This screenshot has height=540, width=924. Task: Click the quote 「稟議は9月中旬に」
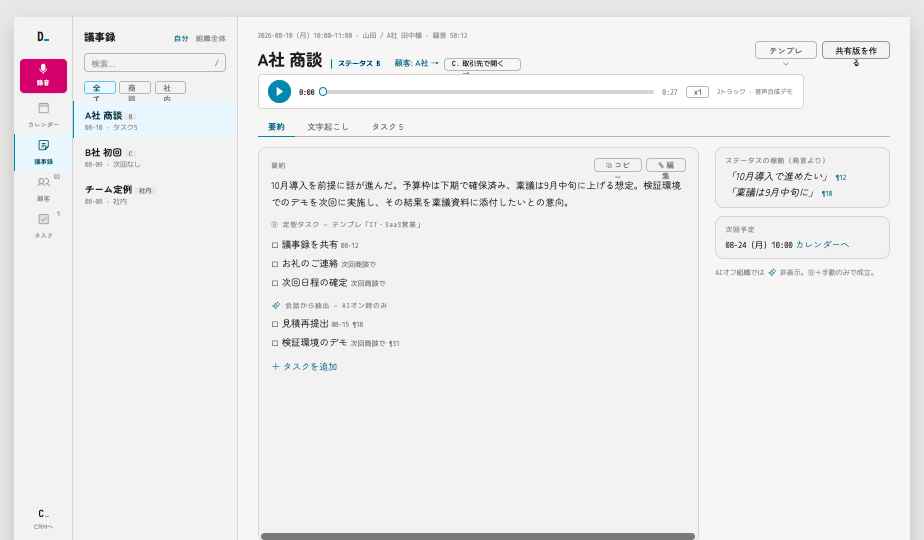pos(773,193)
